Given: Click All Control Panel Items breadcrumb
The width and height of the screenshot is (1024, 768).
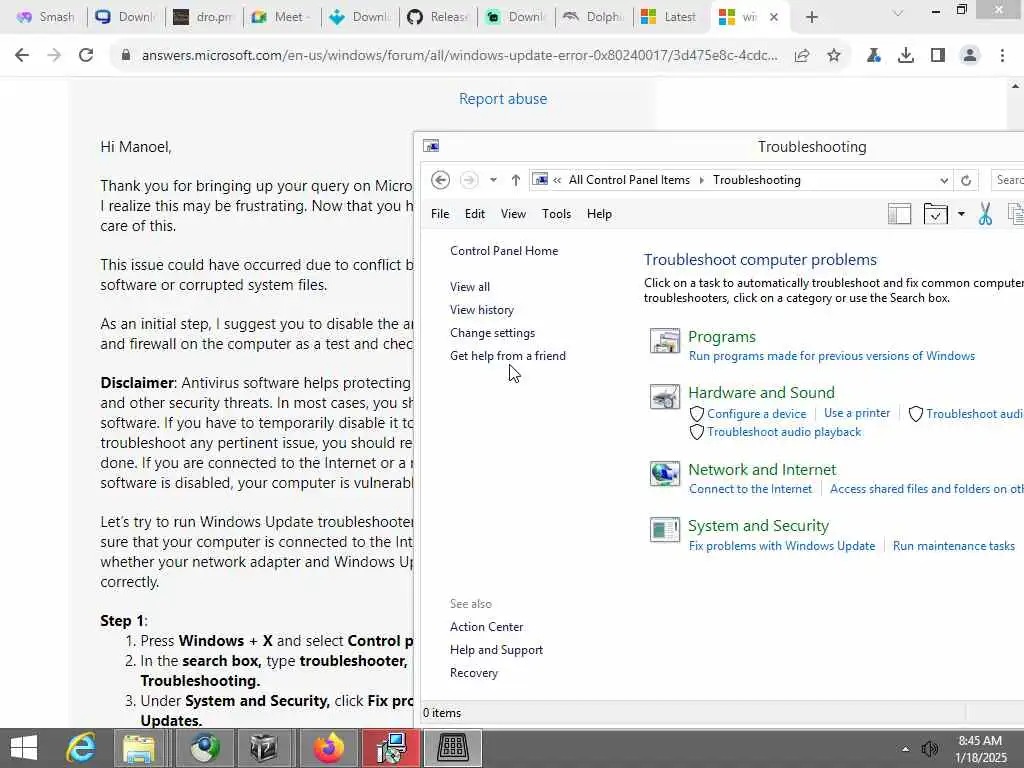Looking at the screenshot, I should (x=629, y=180).
